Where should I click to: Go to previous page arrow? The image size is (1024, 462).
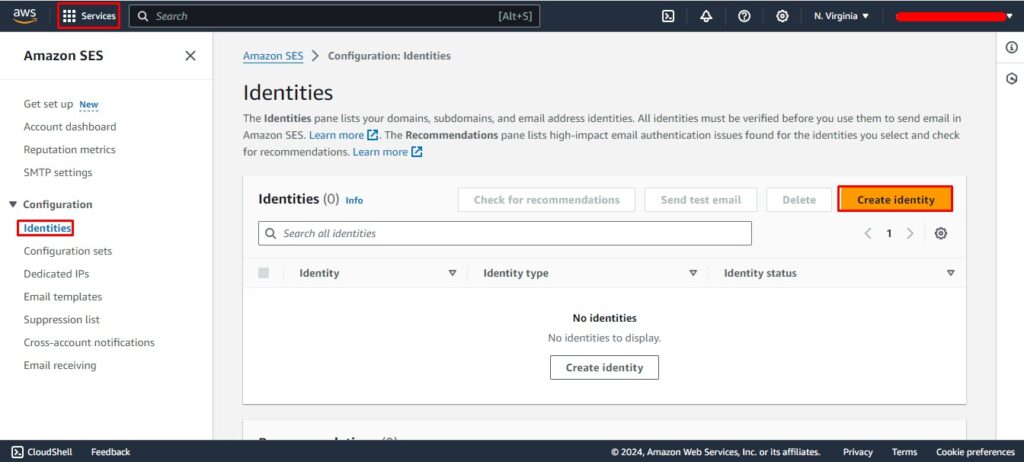(868, 233)
